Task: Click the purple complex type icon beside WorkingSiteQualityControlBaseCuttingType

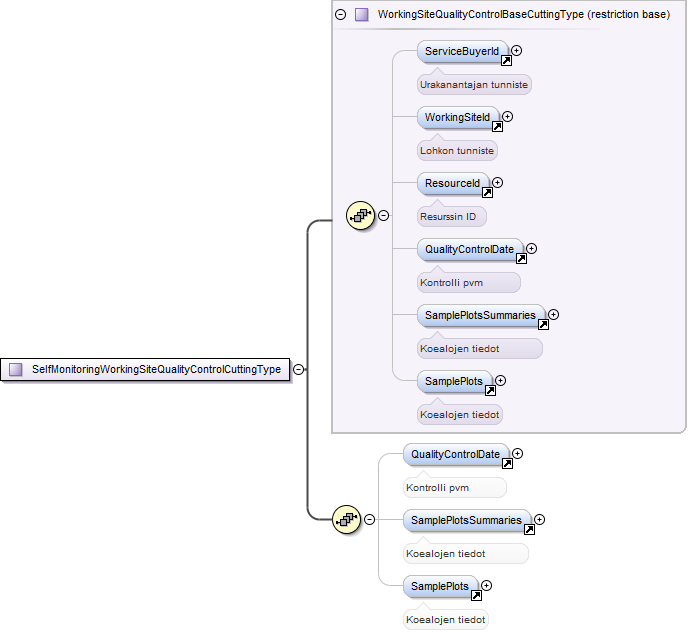Action: coord(362,14)
